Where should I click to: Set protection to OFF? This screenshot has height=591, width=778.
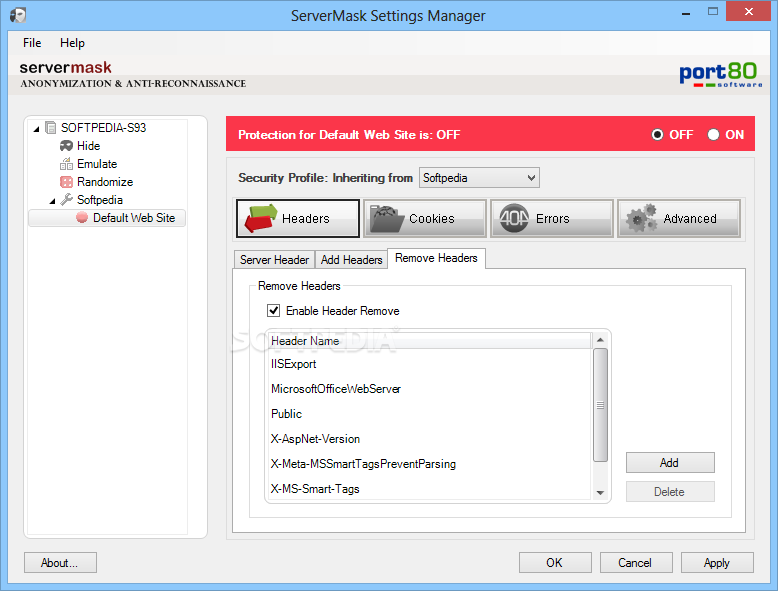(x=657, y=134)
